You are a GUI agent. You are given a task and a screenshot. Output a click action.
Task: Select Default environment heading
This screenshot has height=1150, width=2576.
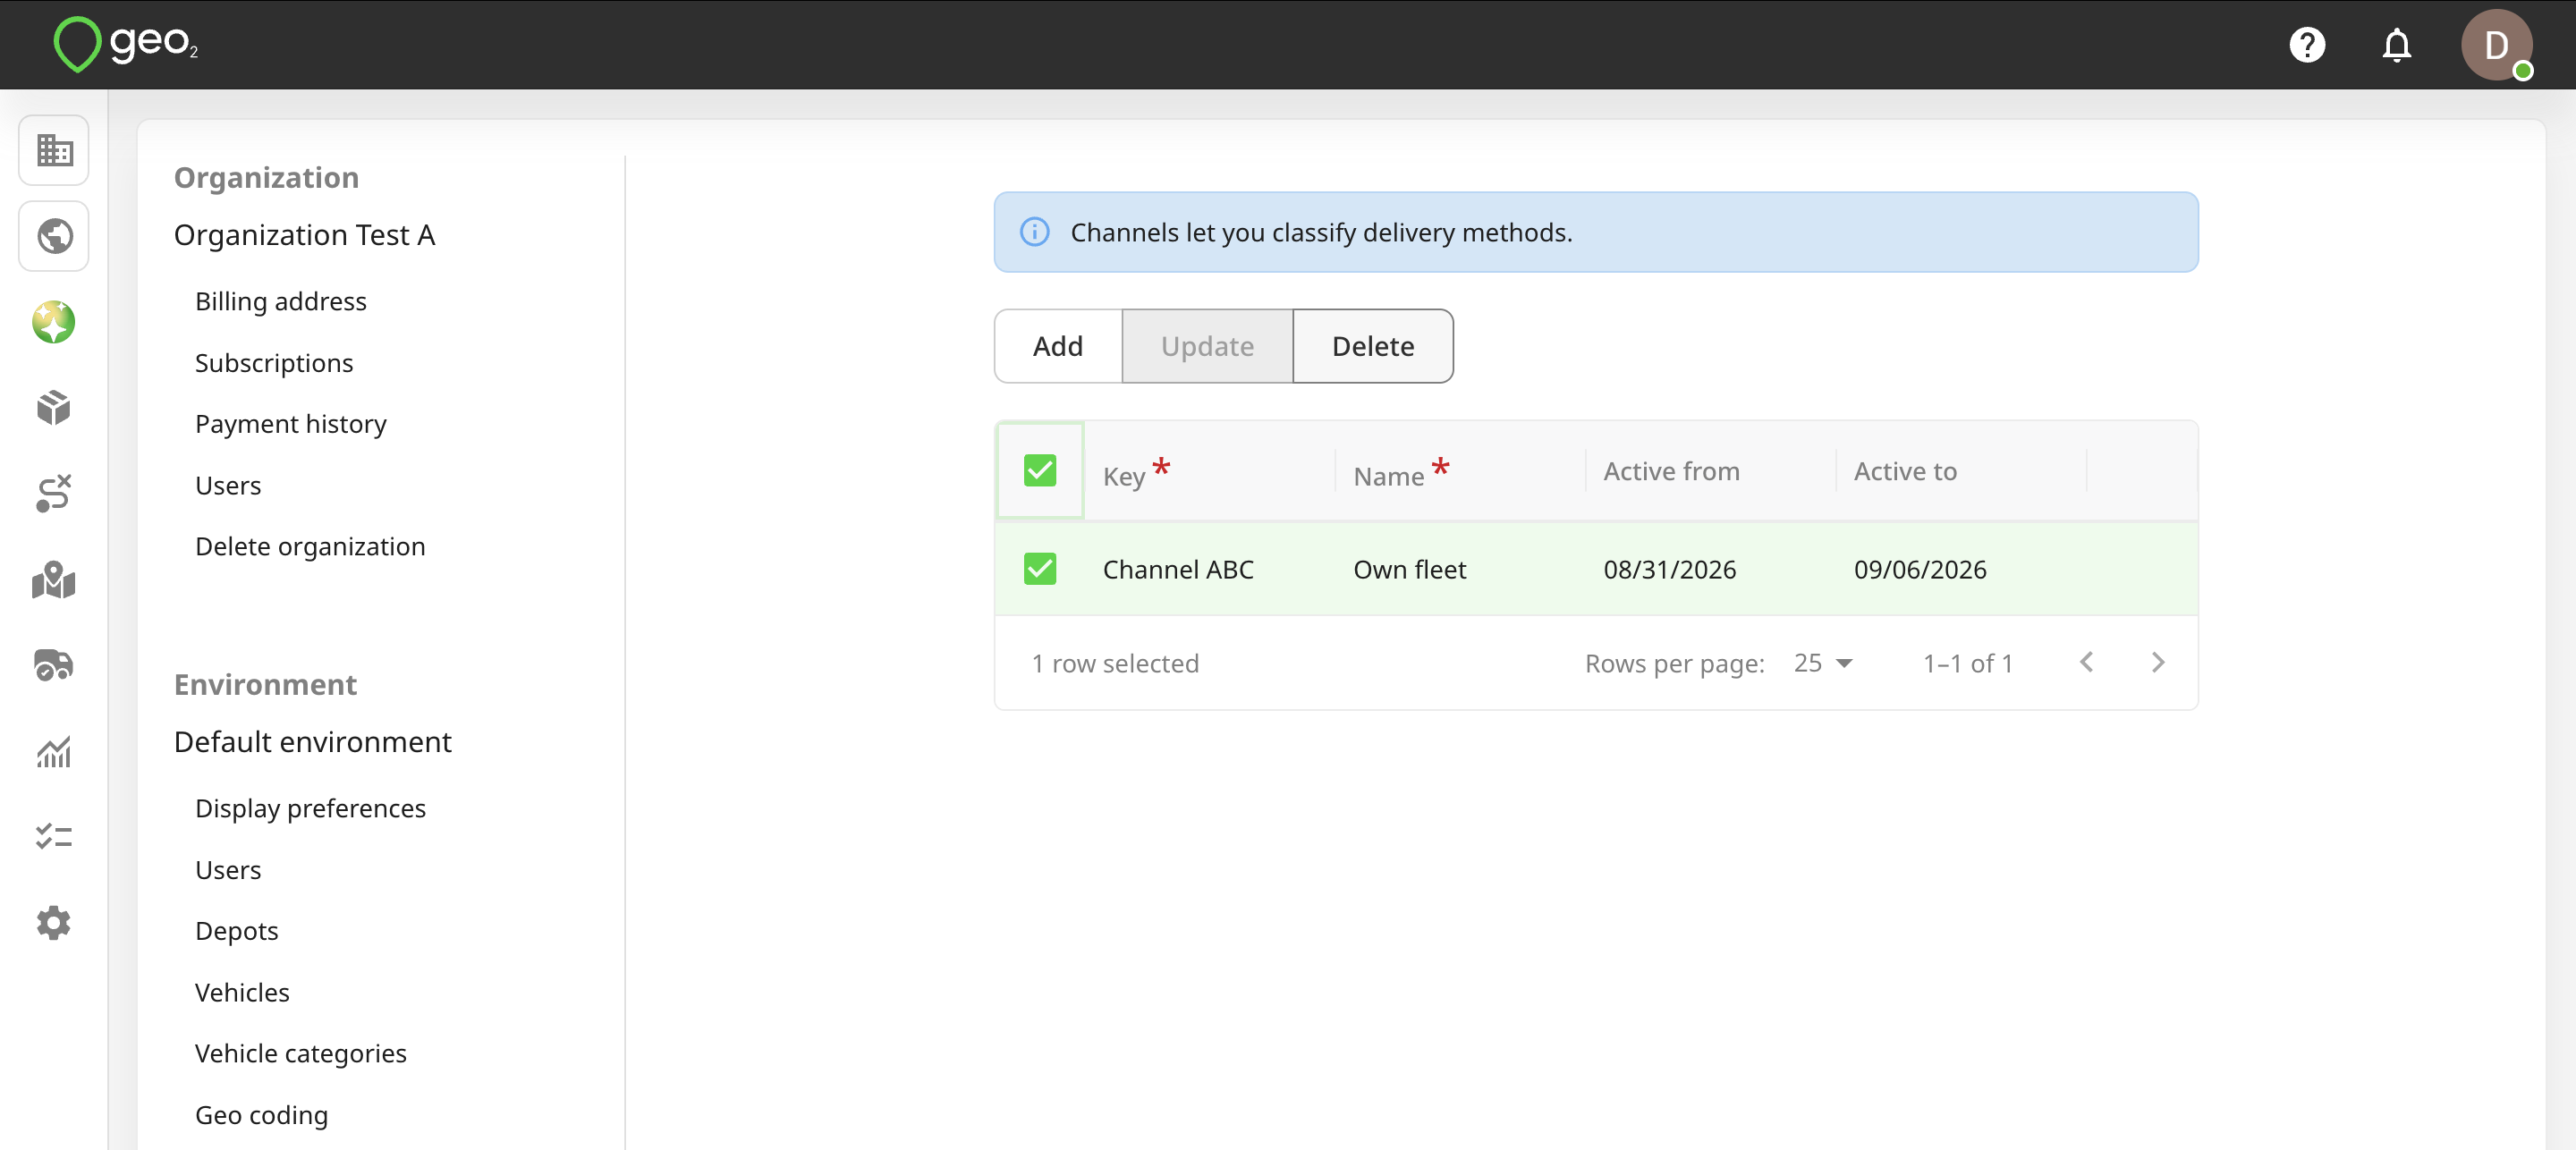(312, 742)
